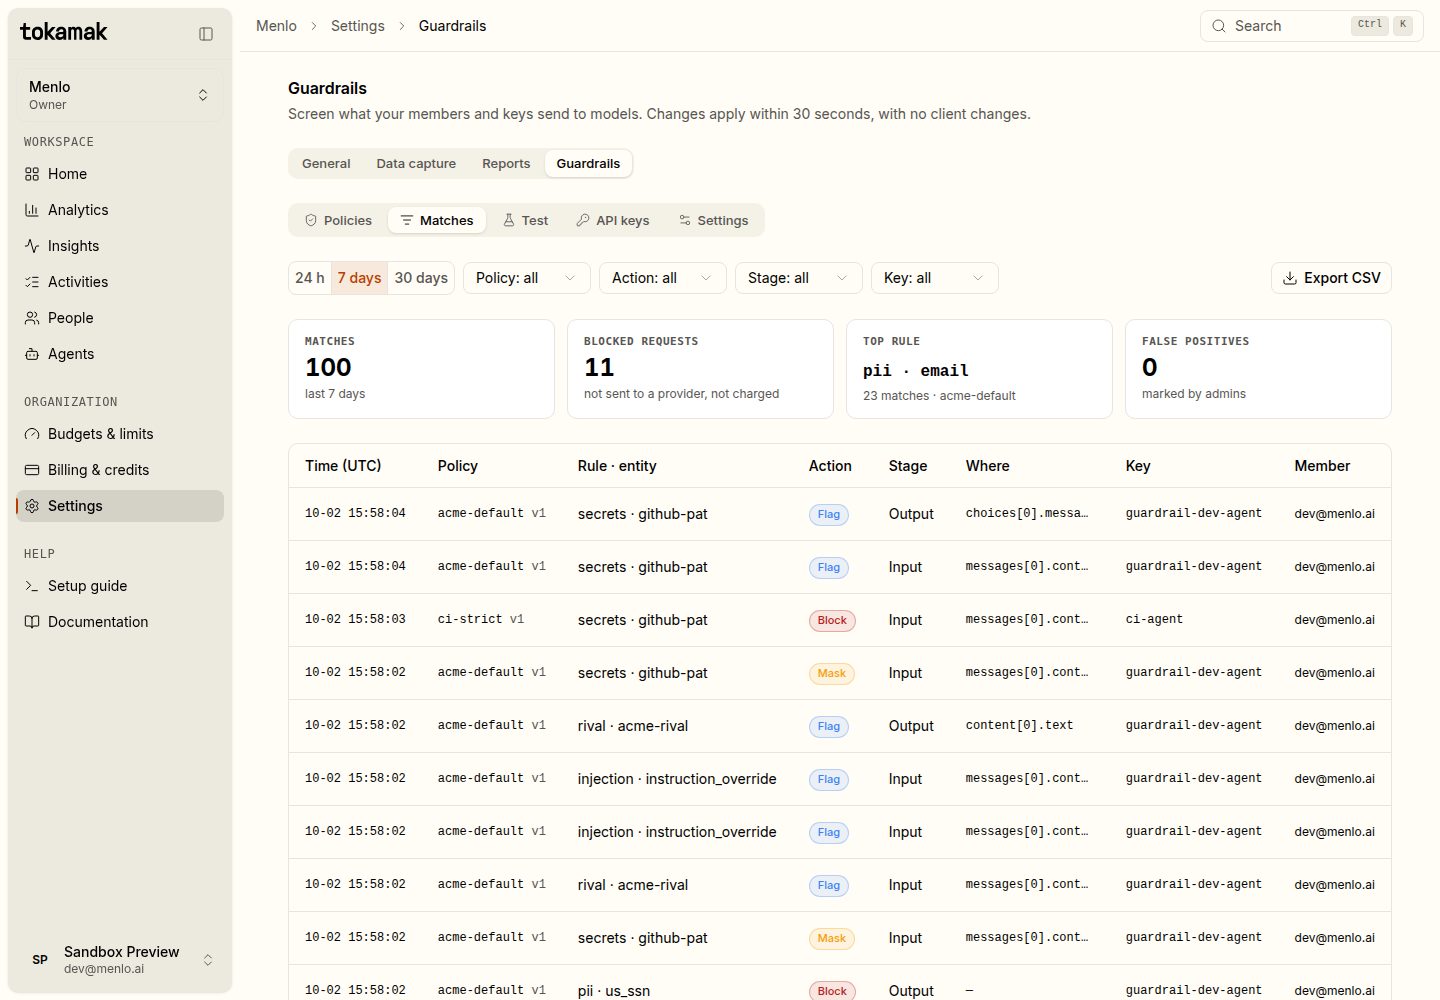Open the Setup guide
The height and width of the screenshot is (1000, 1440).
(120, 586)
